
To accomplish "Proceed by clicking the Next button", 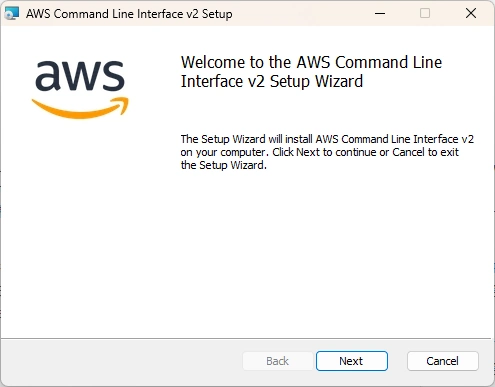I will (352, 361).
